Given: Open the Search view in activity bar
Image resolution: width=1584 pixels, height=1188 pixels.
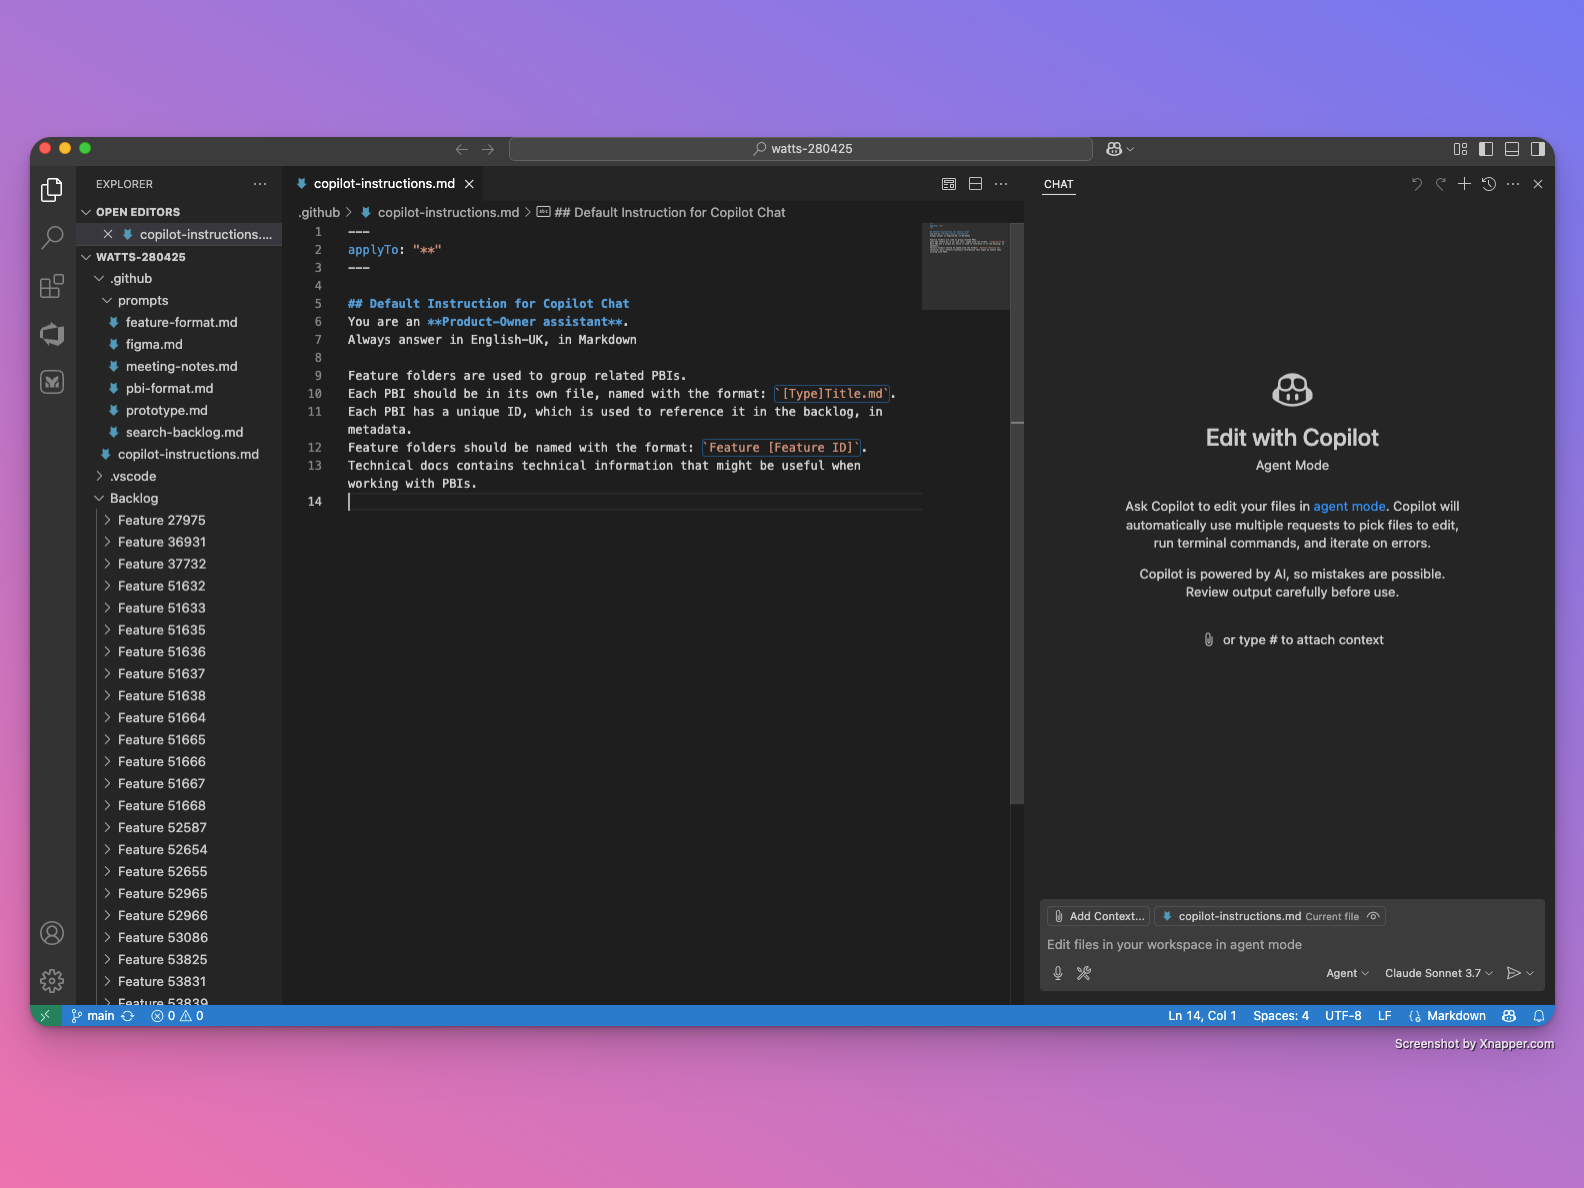Looking at the screenshot, I should tap(52, 237).
